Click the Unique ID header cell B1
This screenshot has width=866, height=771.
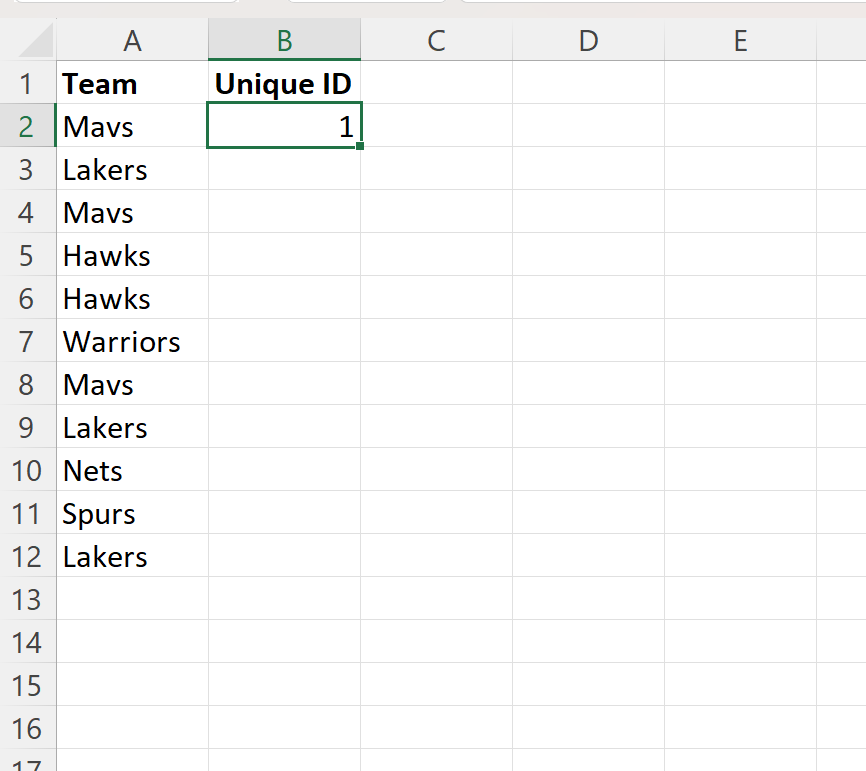283,84
